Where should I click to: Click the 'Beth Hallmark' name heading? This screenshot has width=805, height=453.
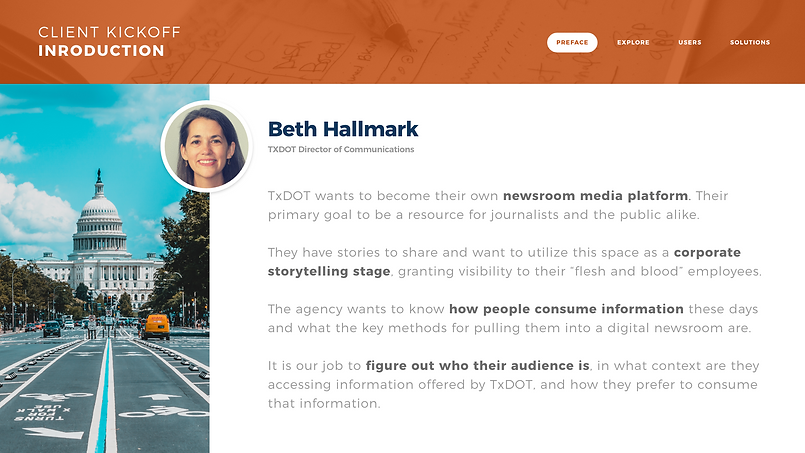pyautogui.click(x=343, y=129)
